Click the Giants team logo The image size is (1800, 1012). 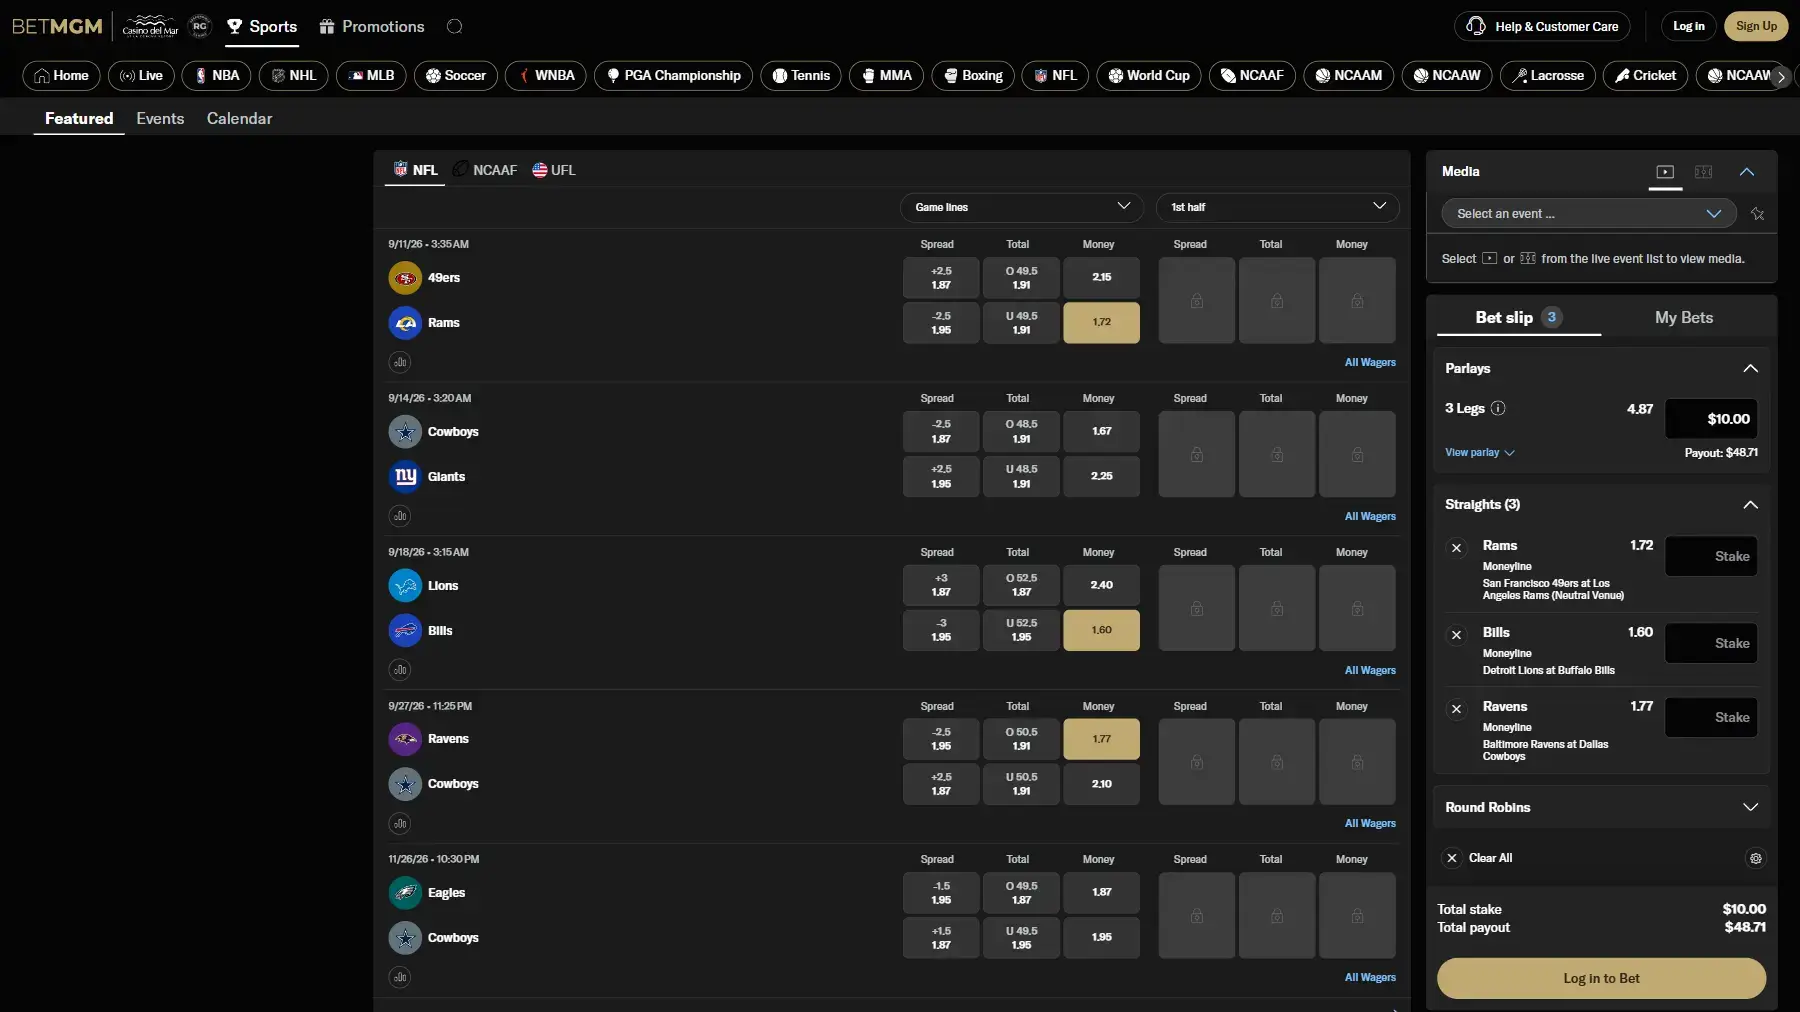[x=405, y=477]
